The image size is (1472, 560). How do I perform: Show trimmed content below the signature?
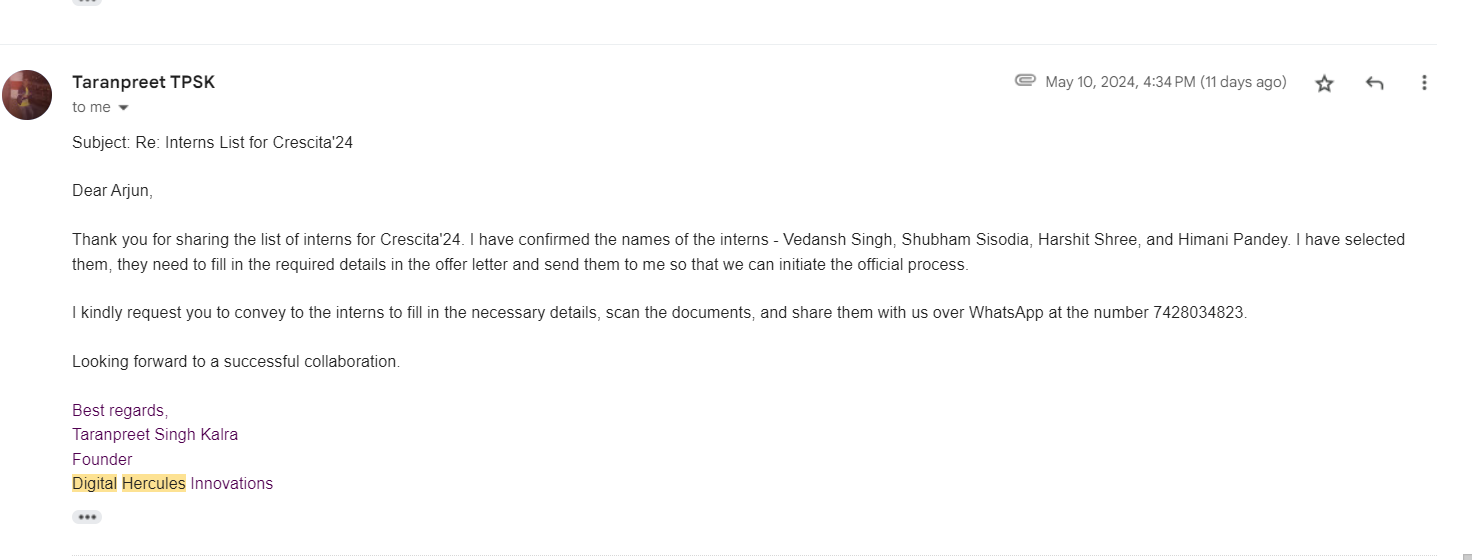pos(87,517)
